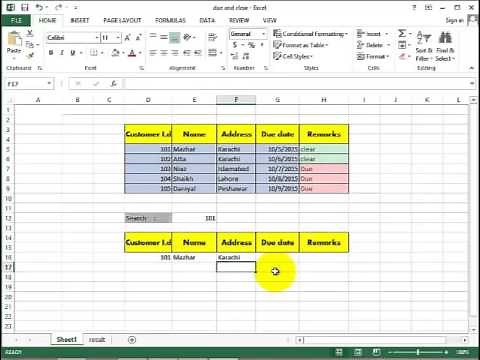Open Format as Table menu
Screen dimensions: 480x360
pos(300,45)
